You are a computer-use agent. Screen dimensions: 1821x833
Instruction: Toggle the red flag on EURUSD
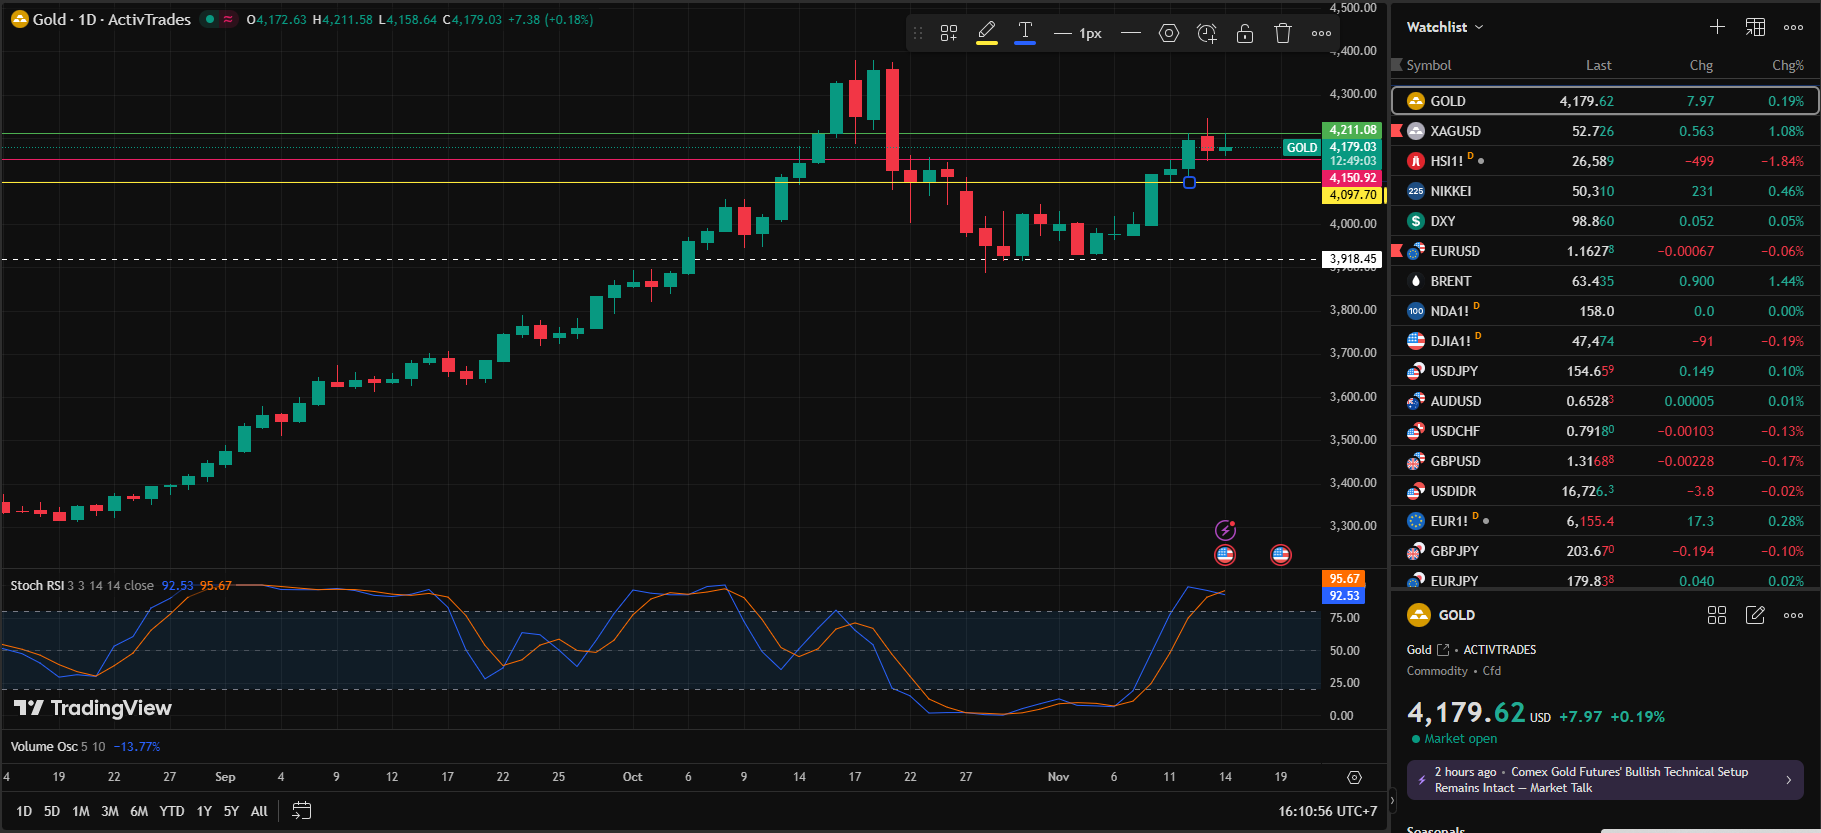click(1397, 250)
